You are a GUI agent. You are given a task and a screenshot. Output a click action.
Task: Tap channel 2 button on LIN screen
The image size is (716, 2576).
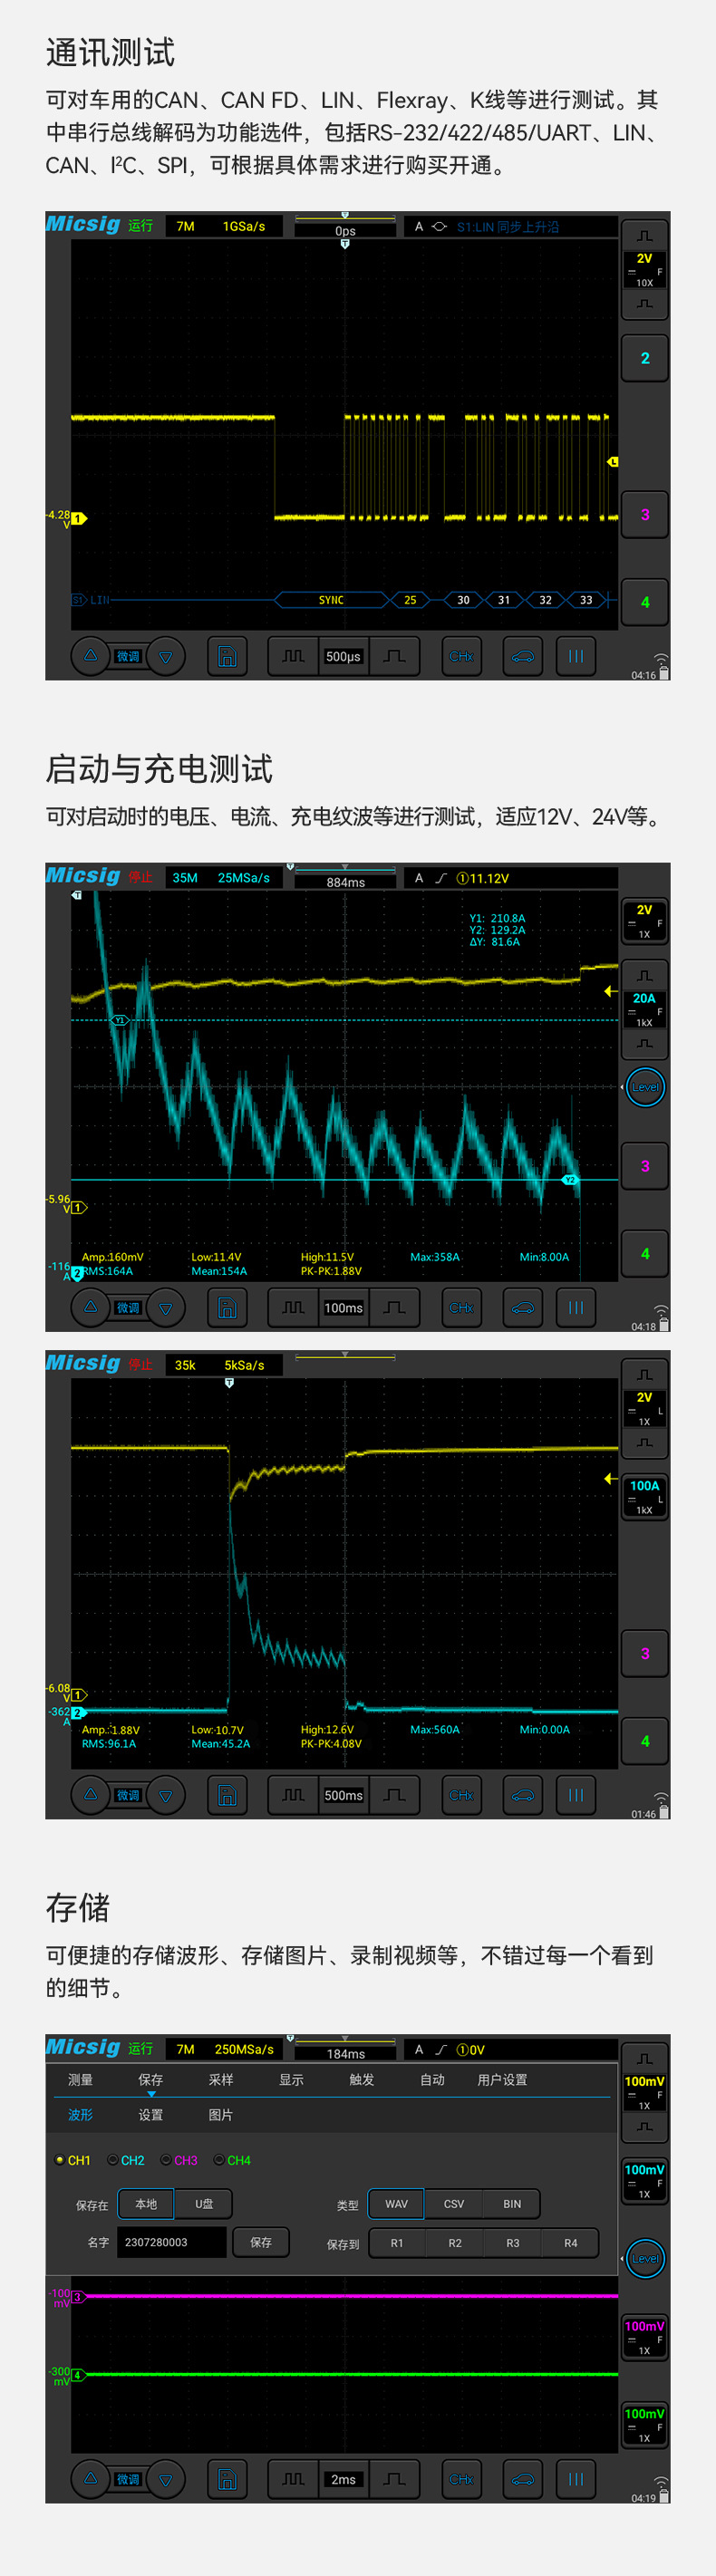point(645,358)
